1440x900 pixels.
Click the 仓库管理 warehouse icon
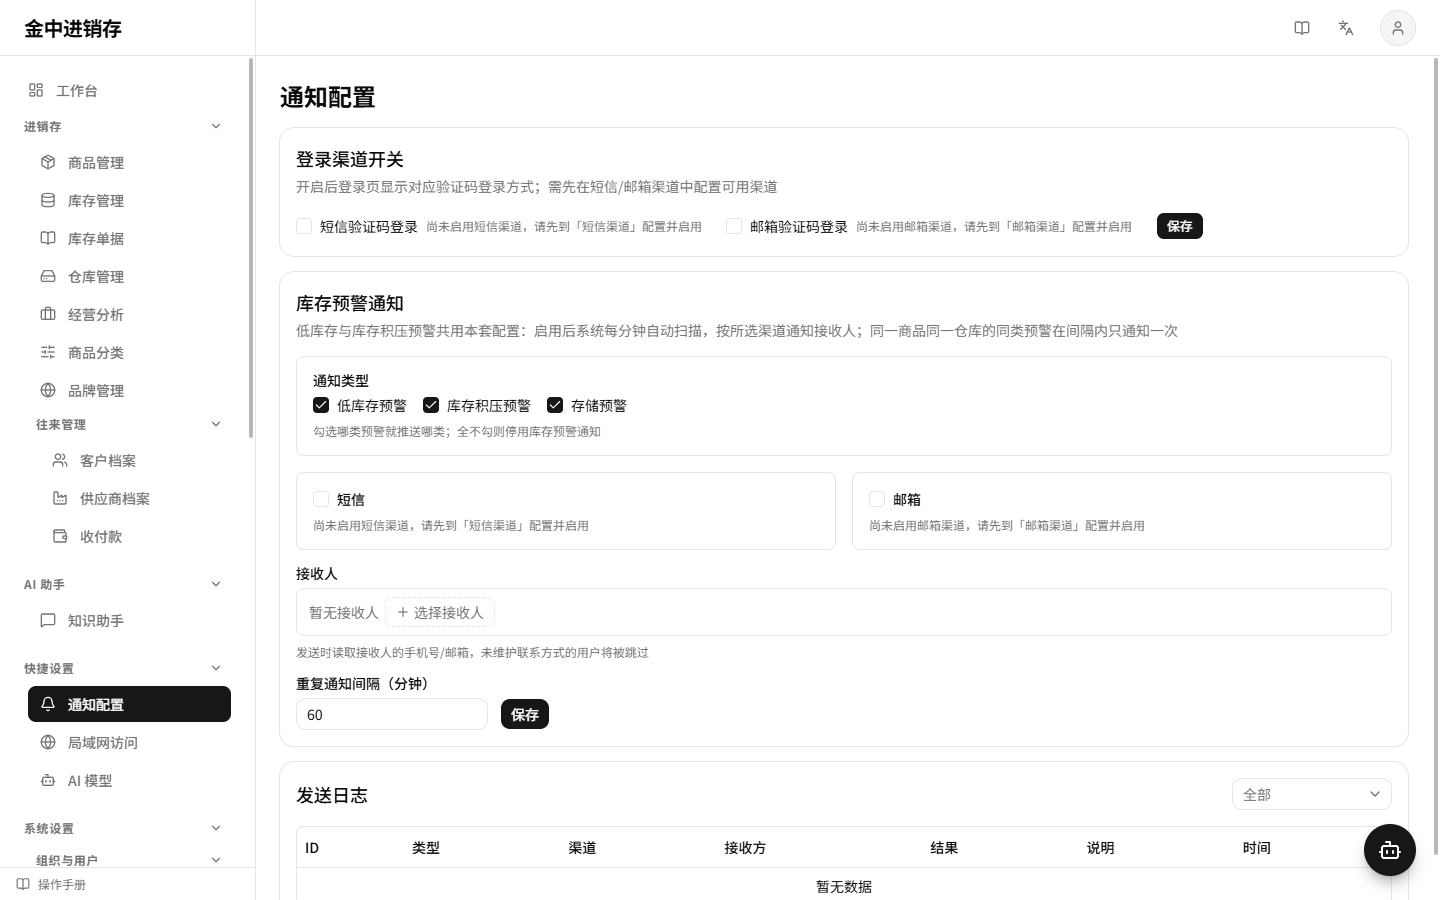tap(48, 276)
